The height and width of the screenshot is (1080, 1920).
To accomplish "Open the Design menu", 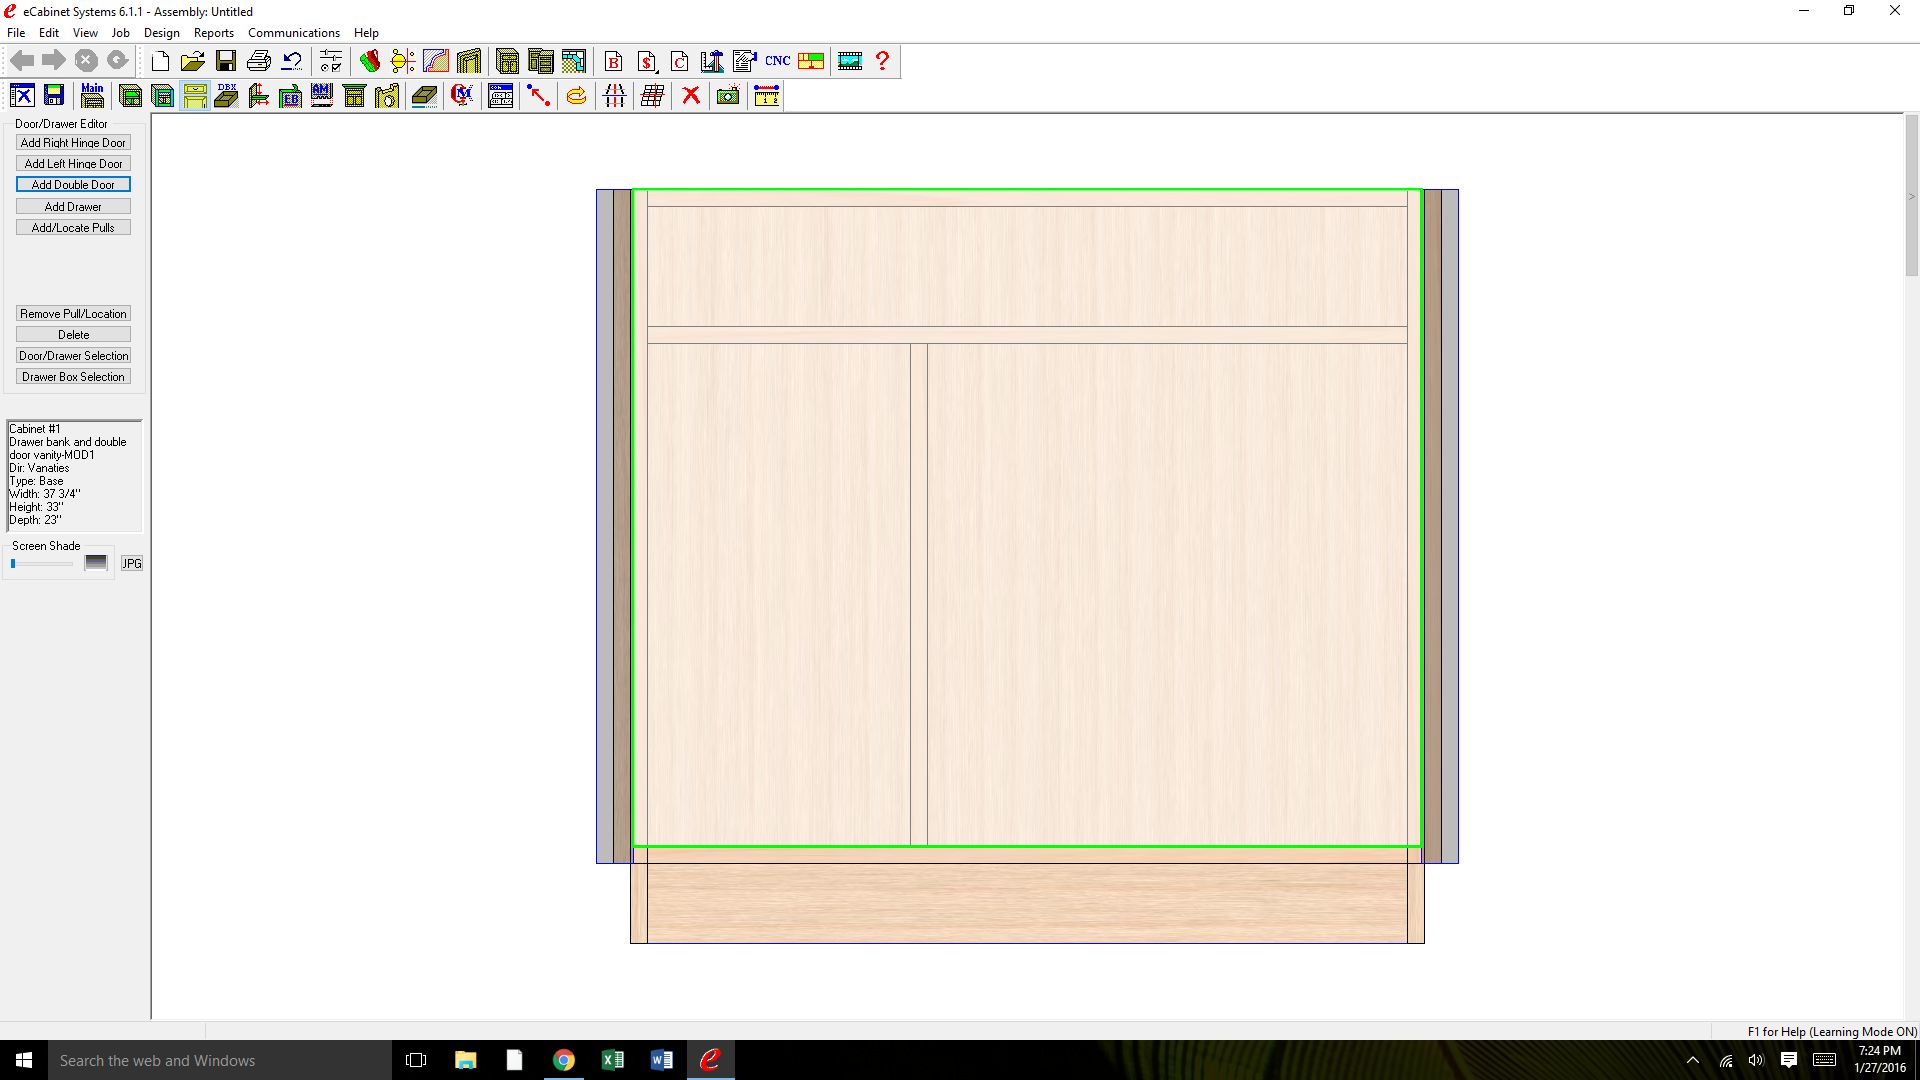I will [161, 33].
